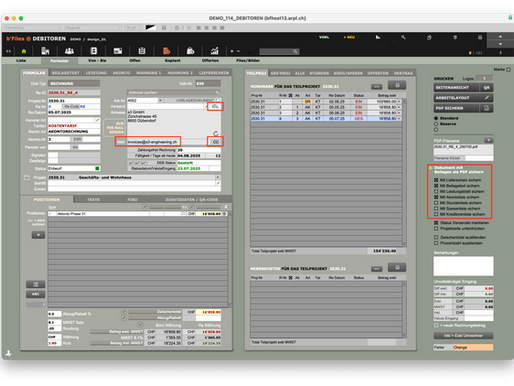Switch to the Offen tab
The width and height of the screenshot is (514, 386).
click(135, 61)
